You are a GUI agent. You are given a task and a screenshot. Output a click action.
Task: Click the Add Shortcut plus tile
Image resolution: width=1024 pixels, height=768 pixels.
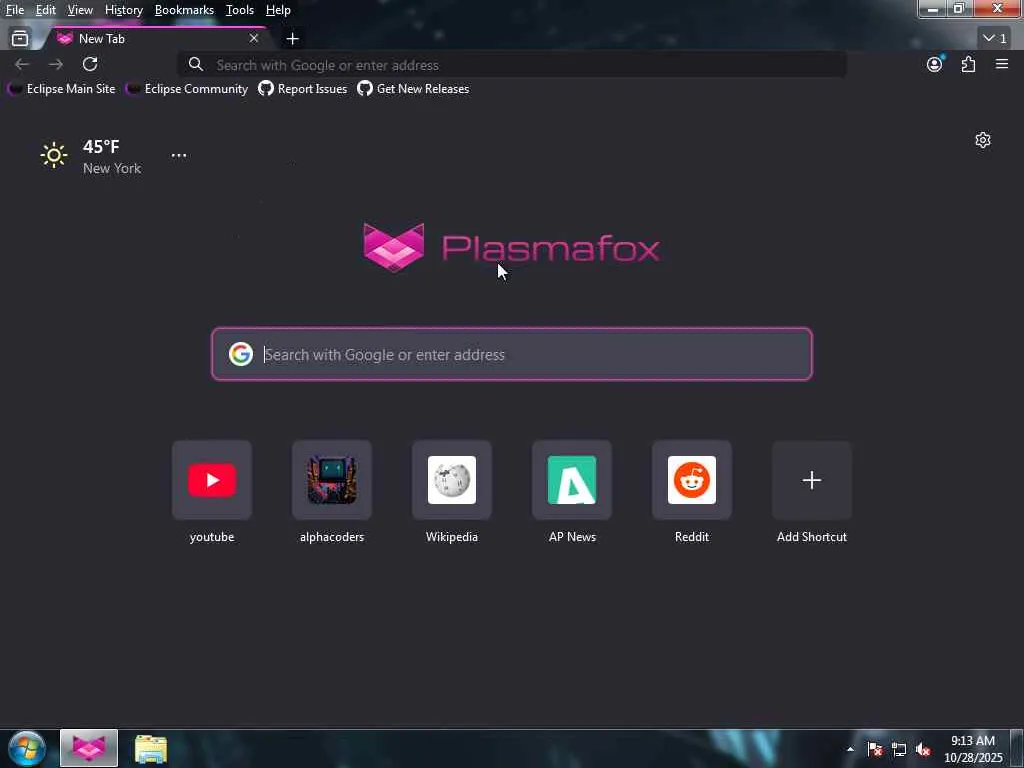[x=812, y=480]
